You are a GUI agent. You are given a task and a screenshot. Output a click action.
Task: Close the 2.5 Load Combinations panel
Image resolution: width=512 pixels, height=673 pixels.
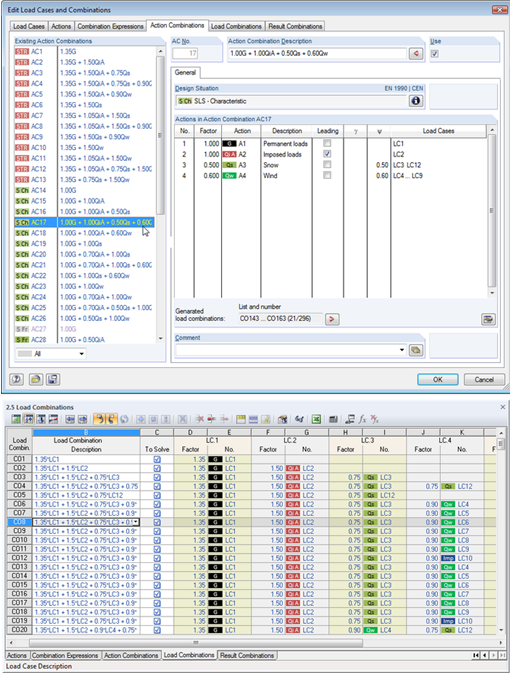tap(503, 407)
